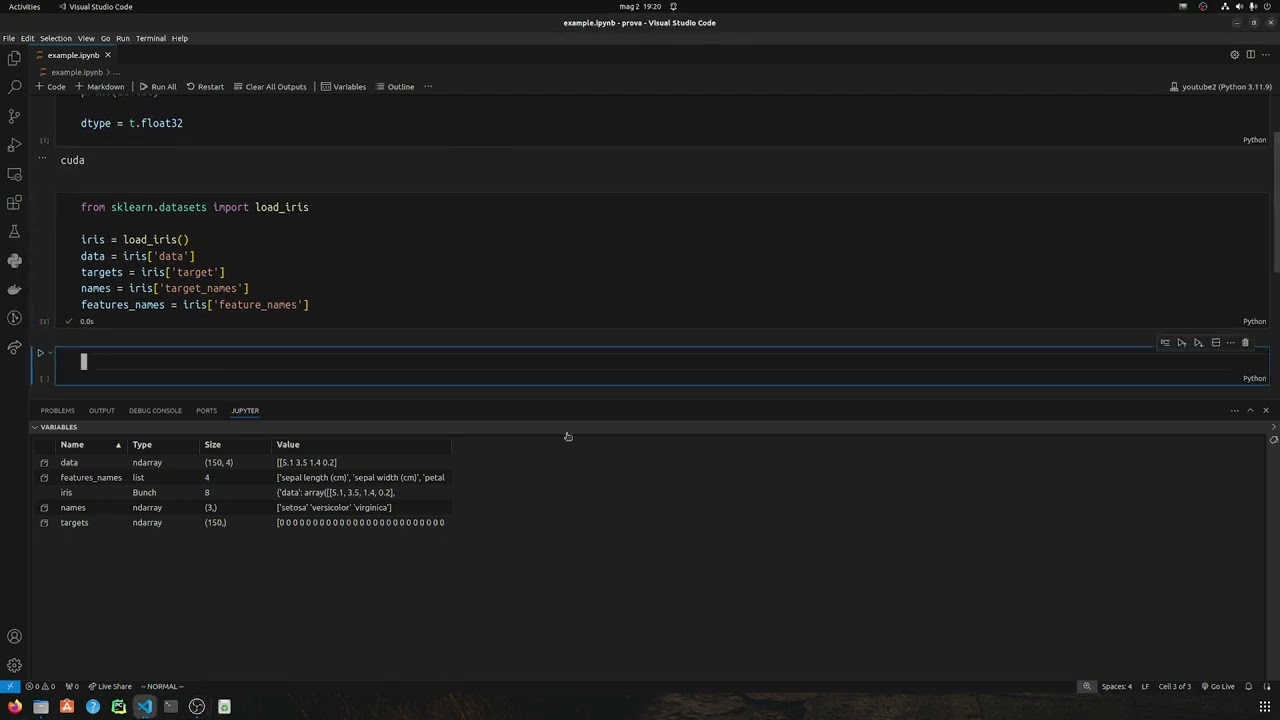The image size is (1280, 720).
Task: Expand the output ellipsis beside cuda output
Action: pos(42,159)
